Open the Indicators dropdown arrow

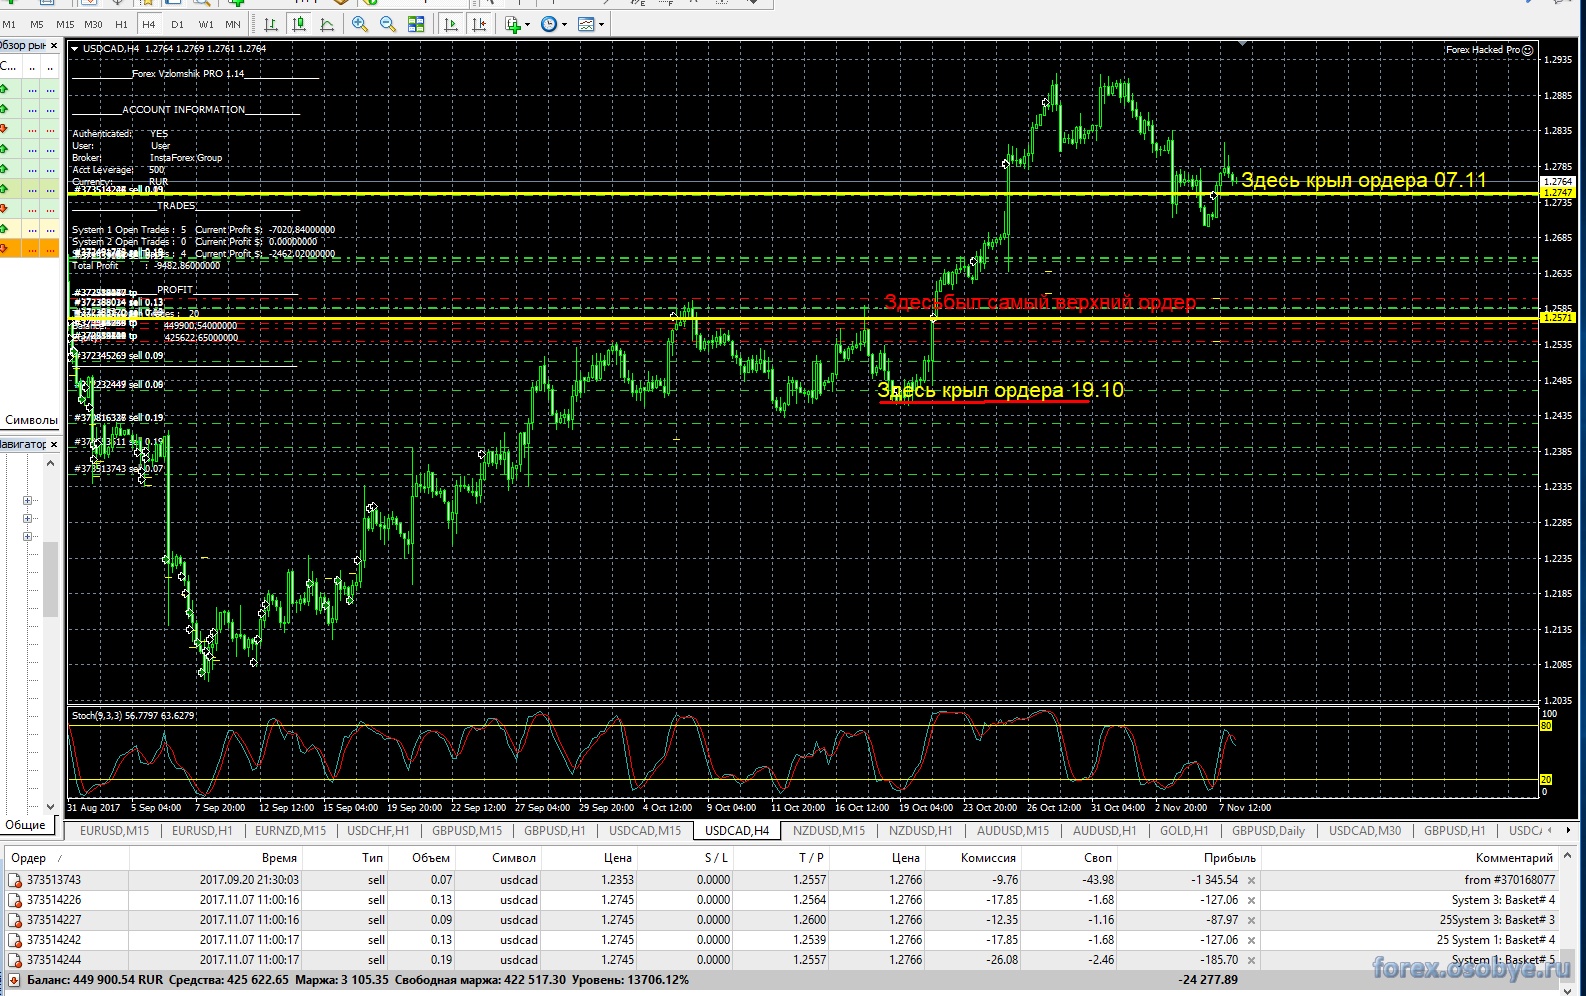point(528,25)
